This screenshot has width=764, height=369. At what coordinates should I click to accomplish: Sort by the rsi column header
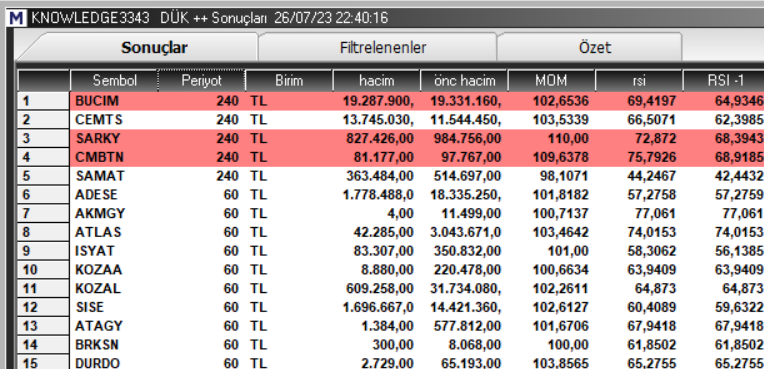point(639,80)
